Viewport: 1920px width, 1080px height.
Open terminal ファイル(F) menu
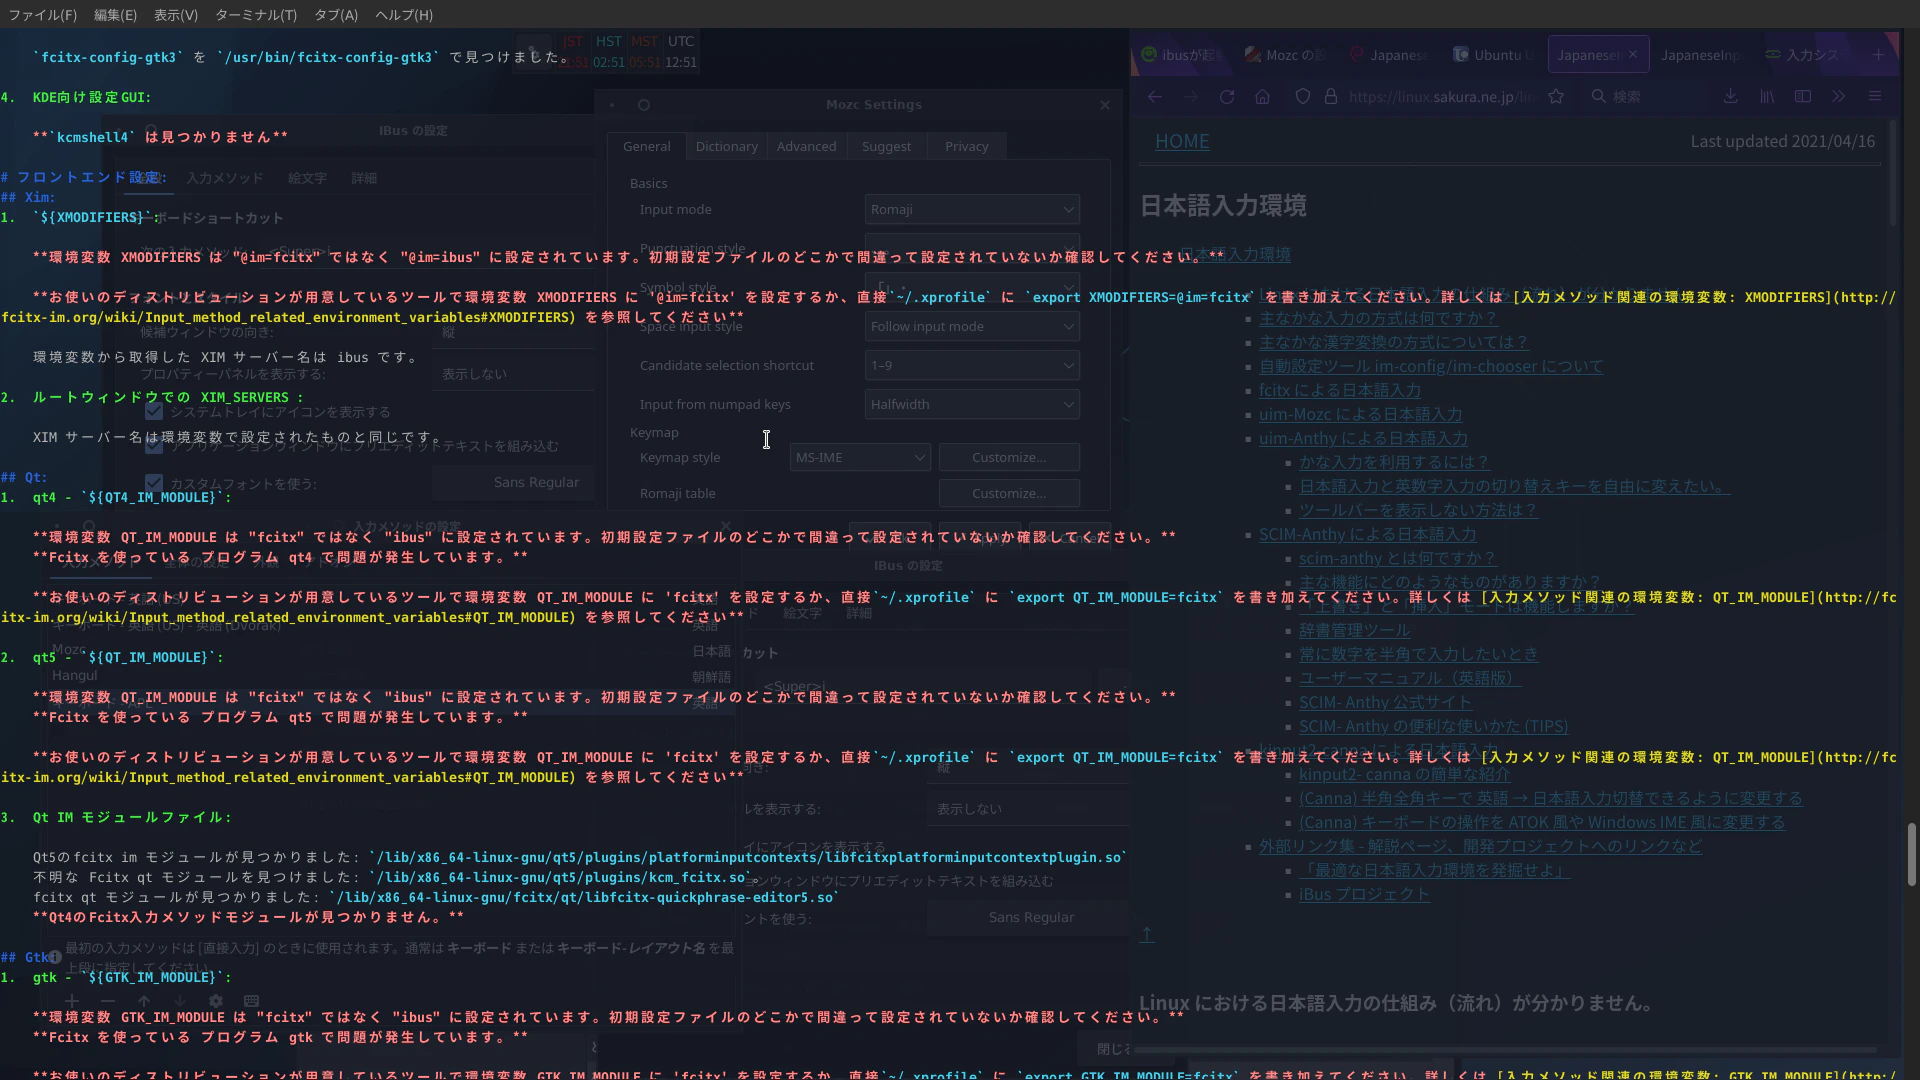click(x=42, y=15)
